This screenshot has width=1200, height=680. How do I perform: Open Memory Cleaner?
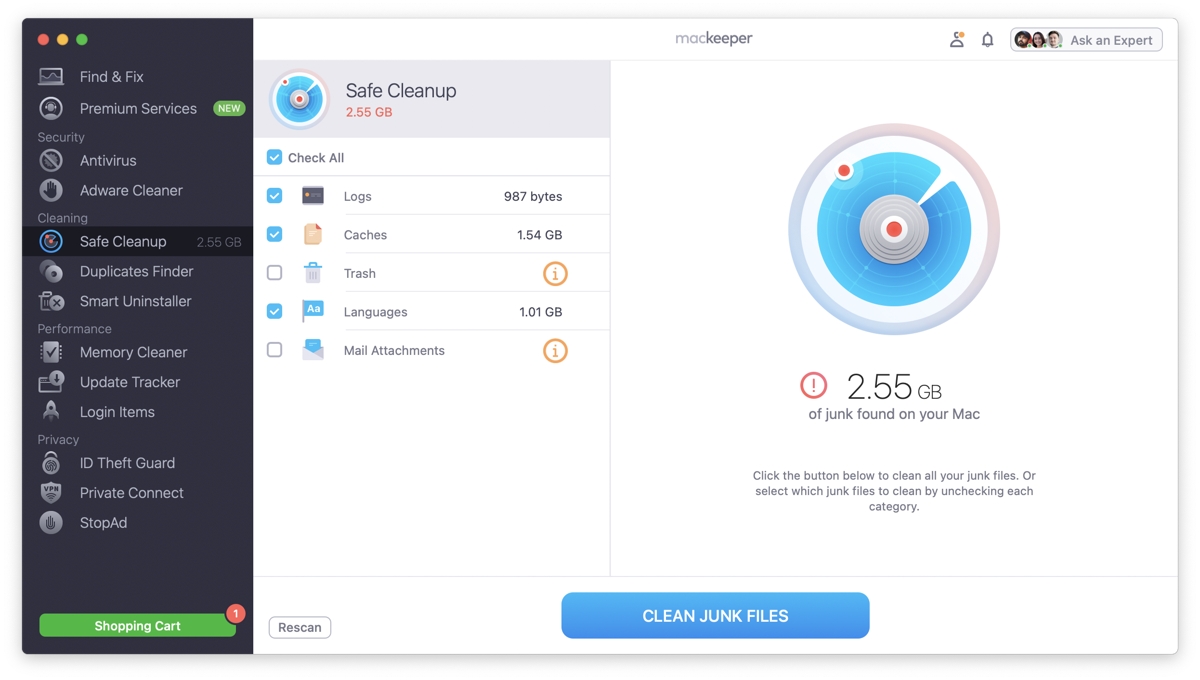134,352
